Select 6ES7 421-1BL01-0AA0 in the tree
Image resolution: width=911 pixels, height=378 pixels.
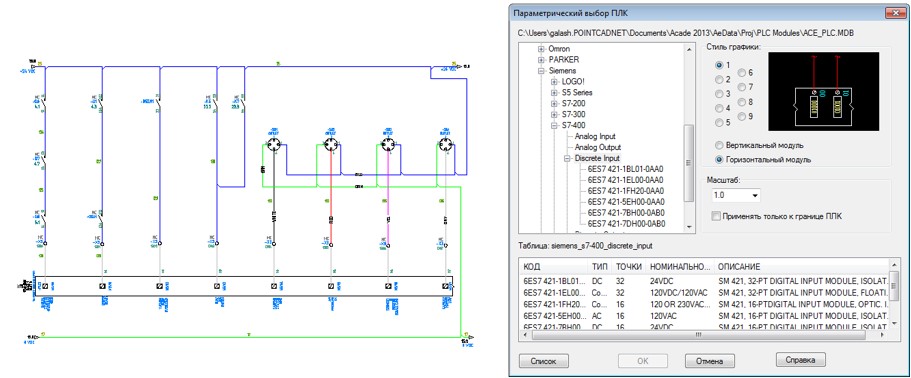click(626, 169)
